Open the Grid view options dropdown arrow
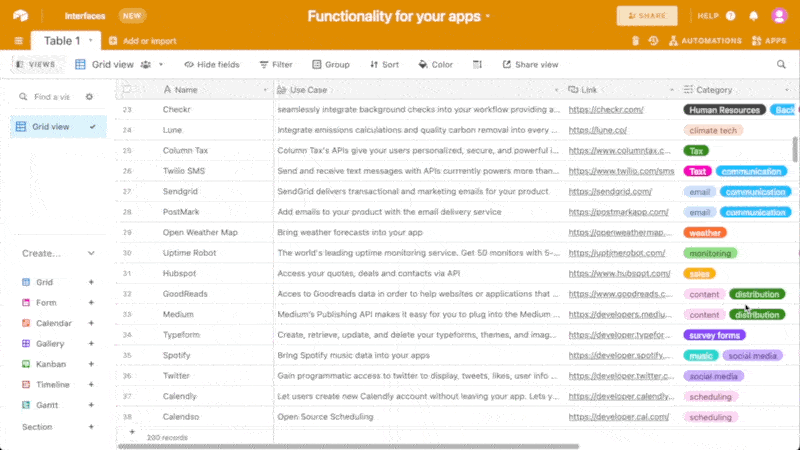Image resolution: width=800 pixels, height=450 pixels. click(161, 65)
